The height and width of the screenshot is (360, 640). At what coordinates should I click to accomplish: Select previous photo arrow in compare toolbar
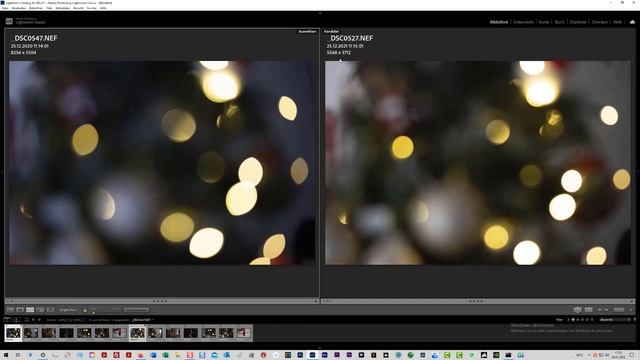tap(600, 310)
